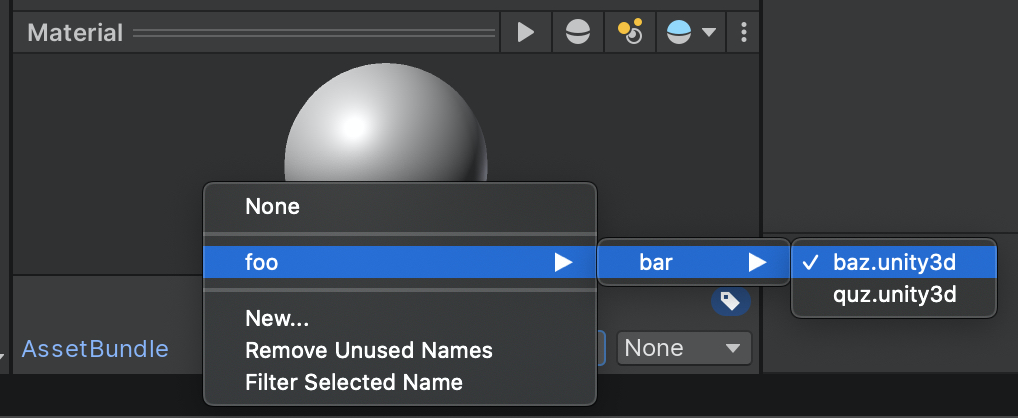Open the bar submenu item
This screenshot has height=418, width=1018.
(693, 262)
